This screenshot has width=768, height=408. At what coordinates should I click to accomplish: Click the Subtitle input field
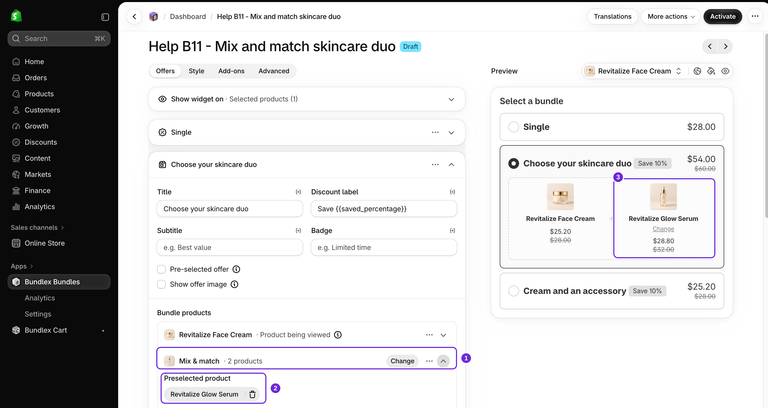point(230,248)
